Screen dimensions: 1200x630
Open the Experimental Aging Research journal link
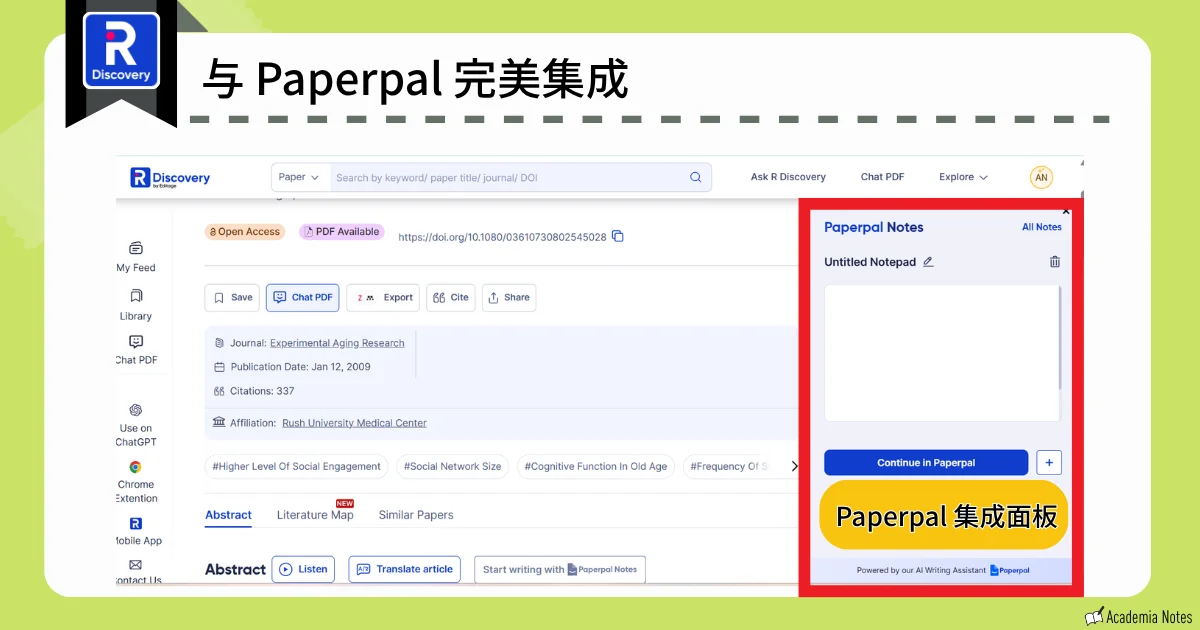tap(337, 343)
